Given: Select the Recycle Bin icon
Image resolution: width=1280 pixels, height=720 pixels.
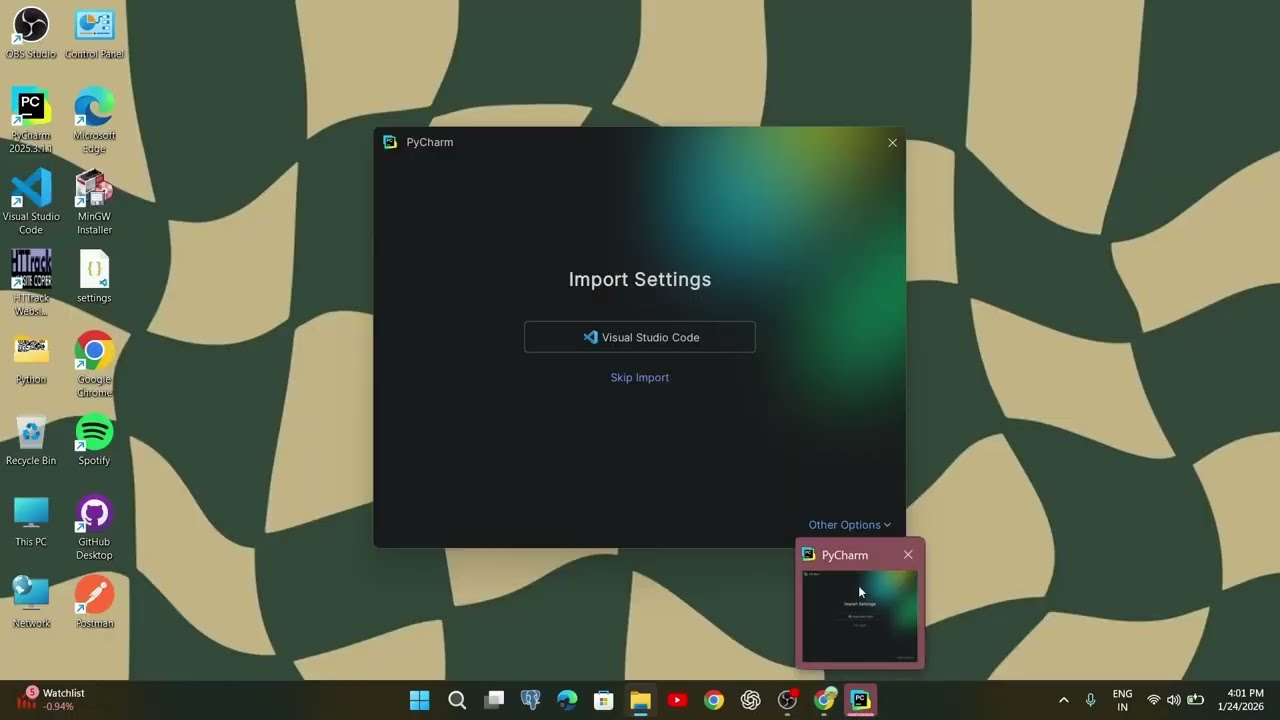Looking at the screenshot, I should [31, 439].
